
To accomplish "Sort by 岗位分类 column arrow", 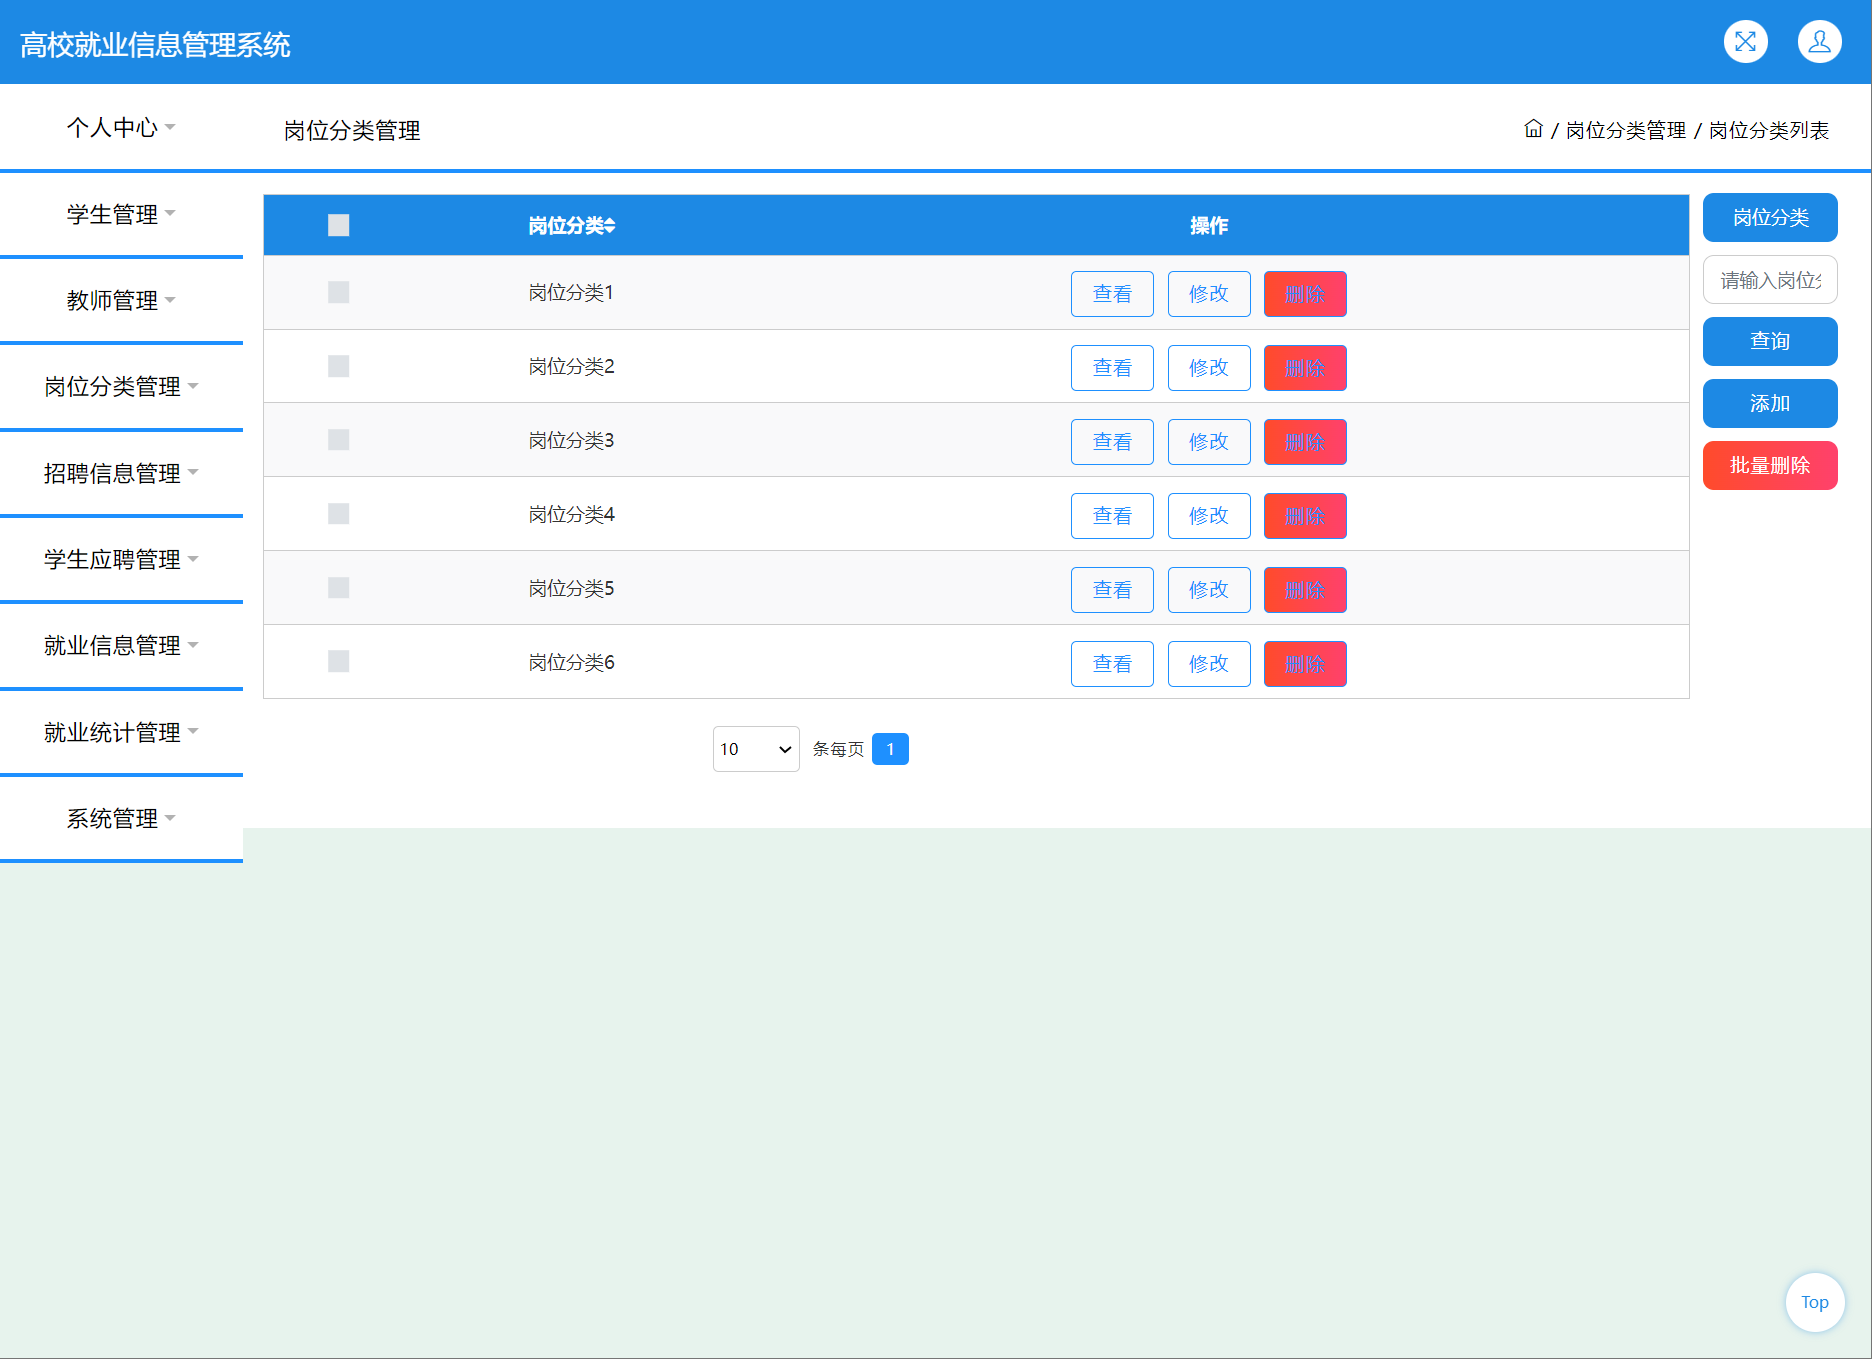I will click(x=610, y=226).
